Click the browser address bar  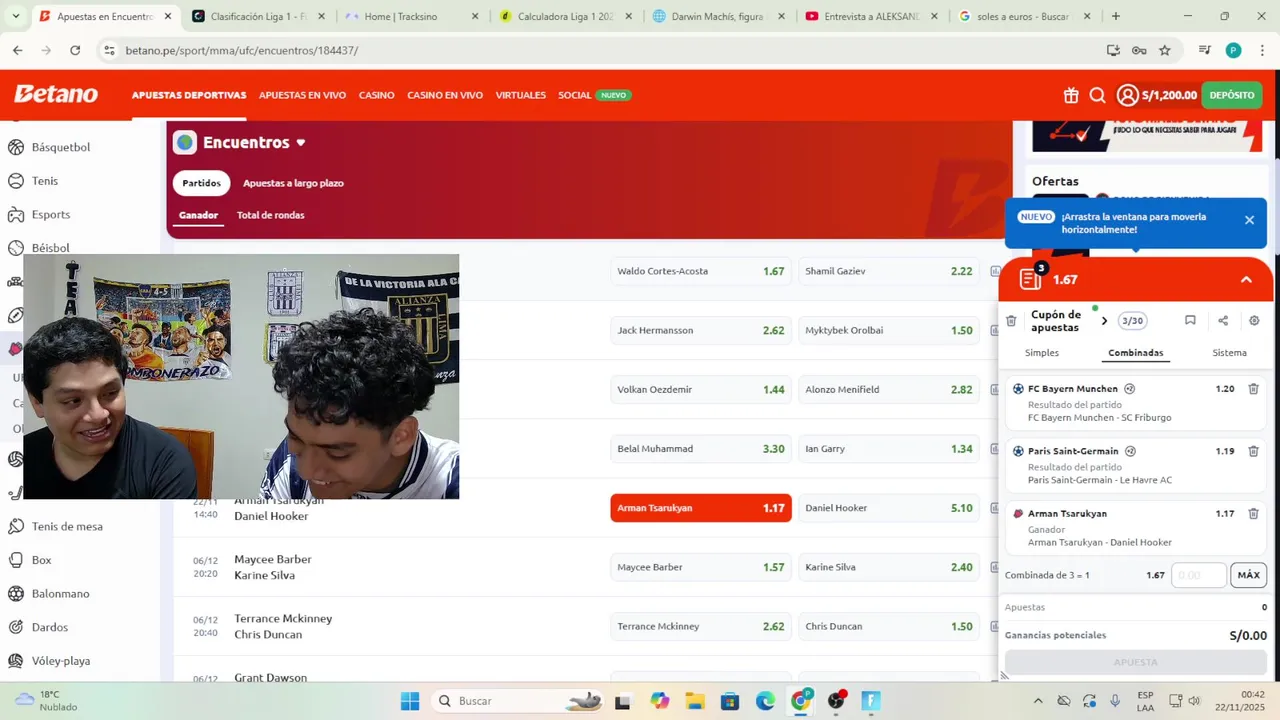[600, 50]
